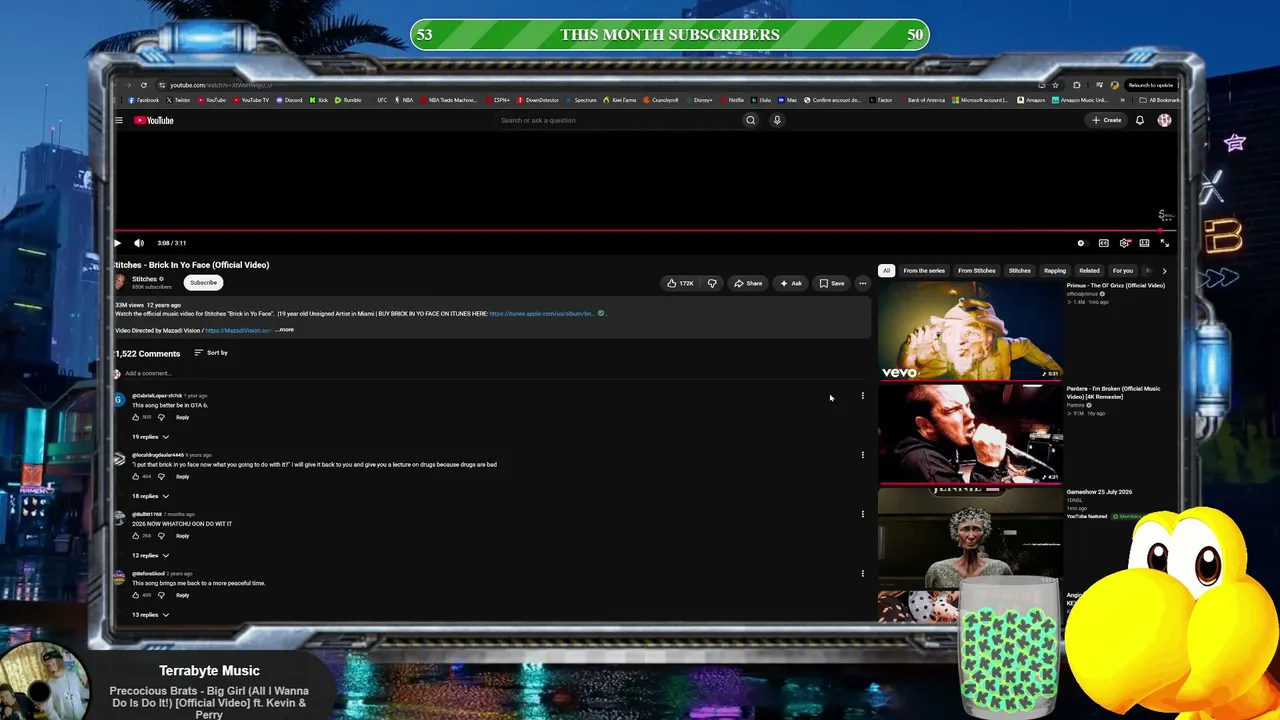Open options for the peaceful time comment

tap(862, 573)
